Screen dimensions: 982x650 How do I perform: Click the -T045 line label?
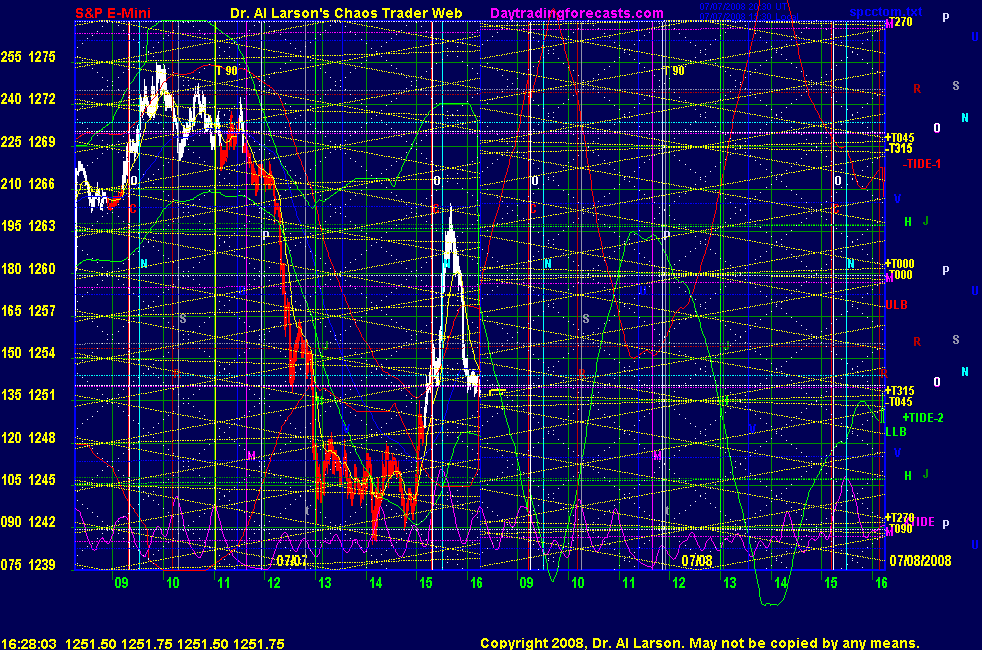click(899, 402)
